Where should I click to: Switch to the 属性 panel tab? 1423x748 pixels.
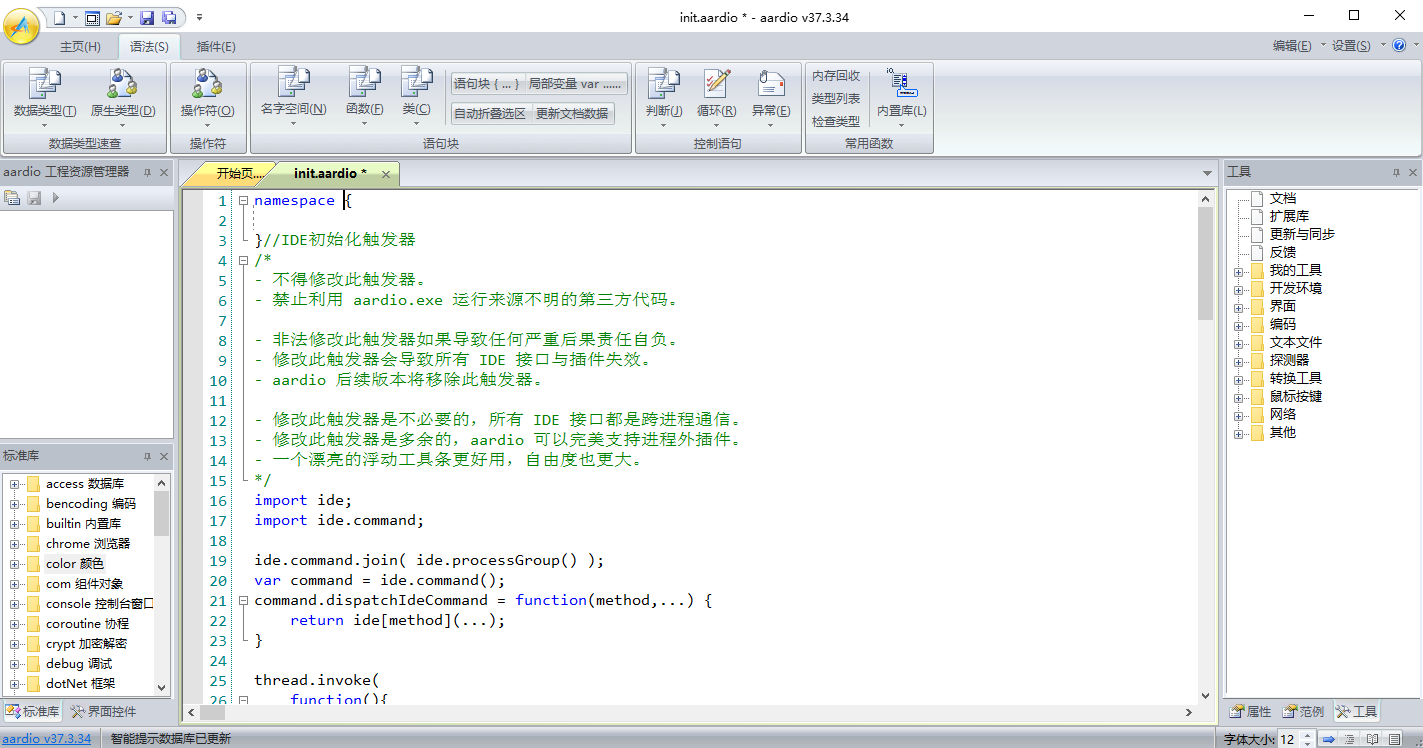(x=1251, y=712)
